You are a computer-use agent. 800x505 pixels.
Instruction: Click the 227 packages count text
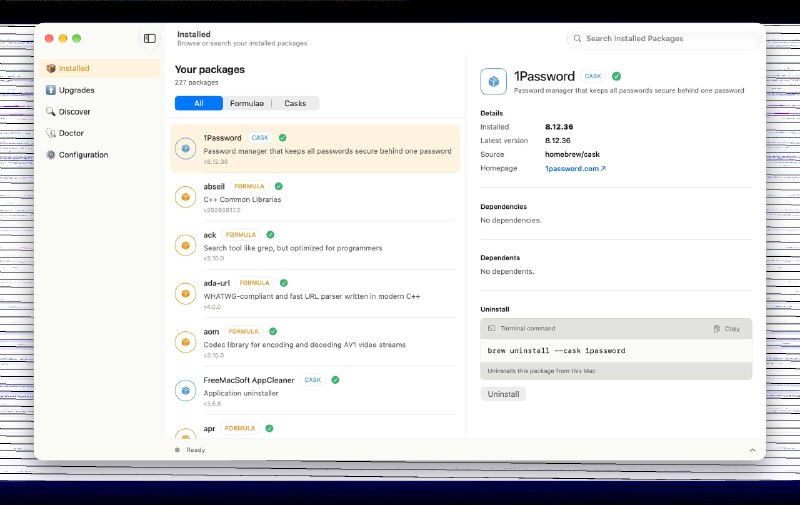[x=196, y=83]
